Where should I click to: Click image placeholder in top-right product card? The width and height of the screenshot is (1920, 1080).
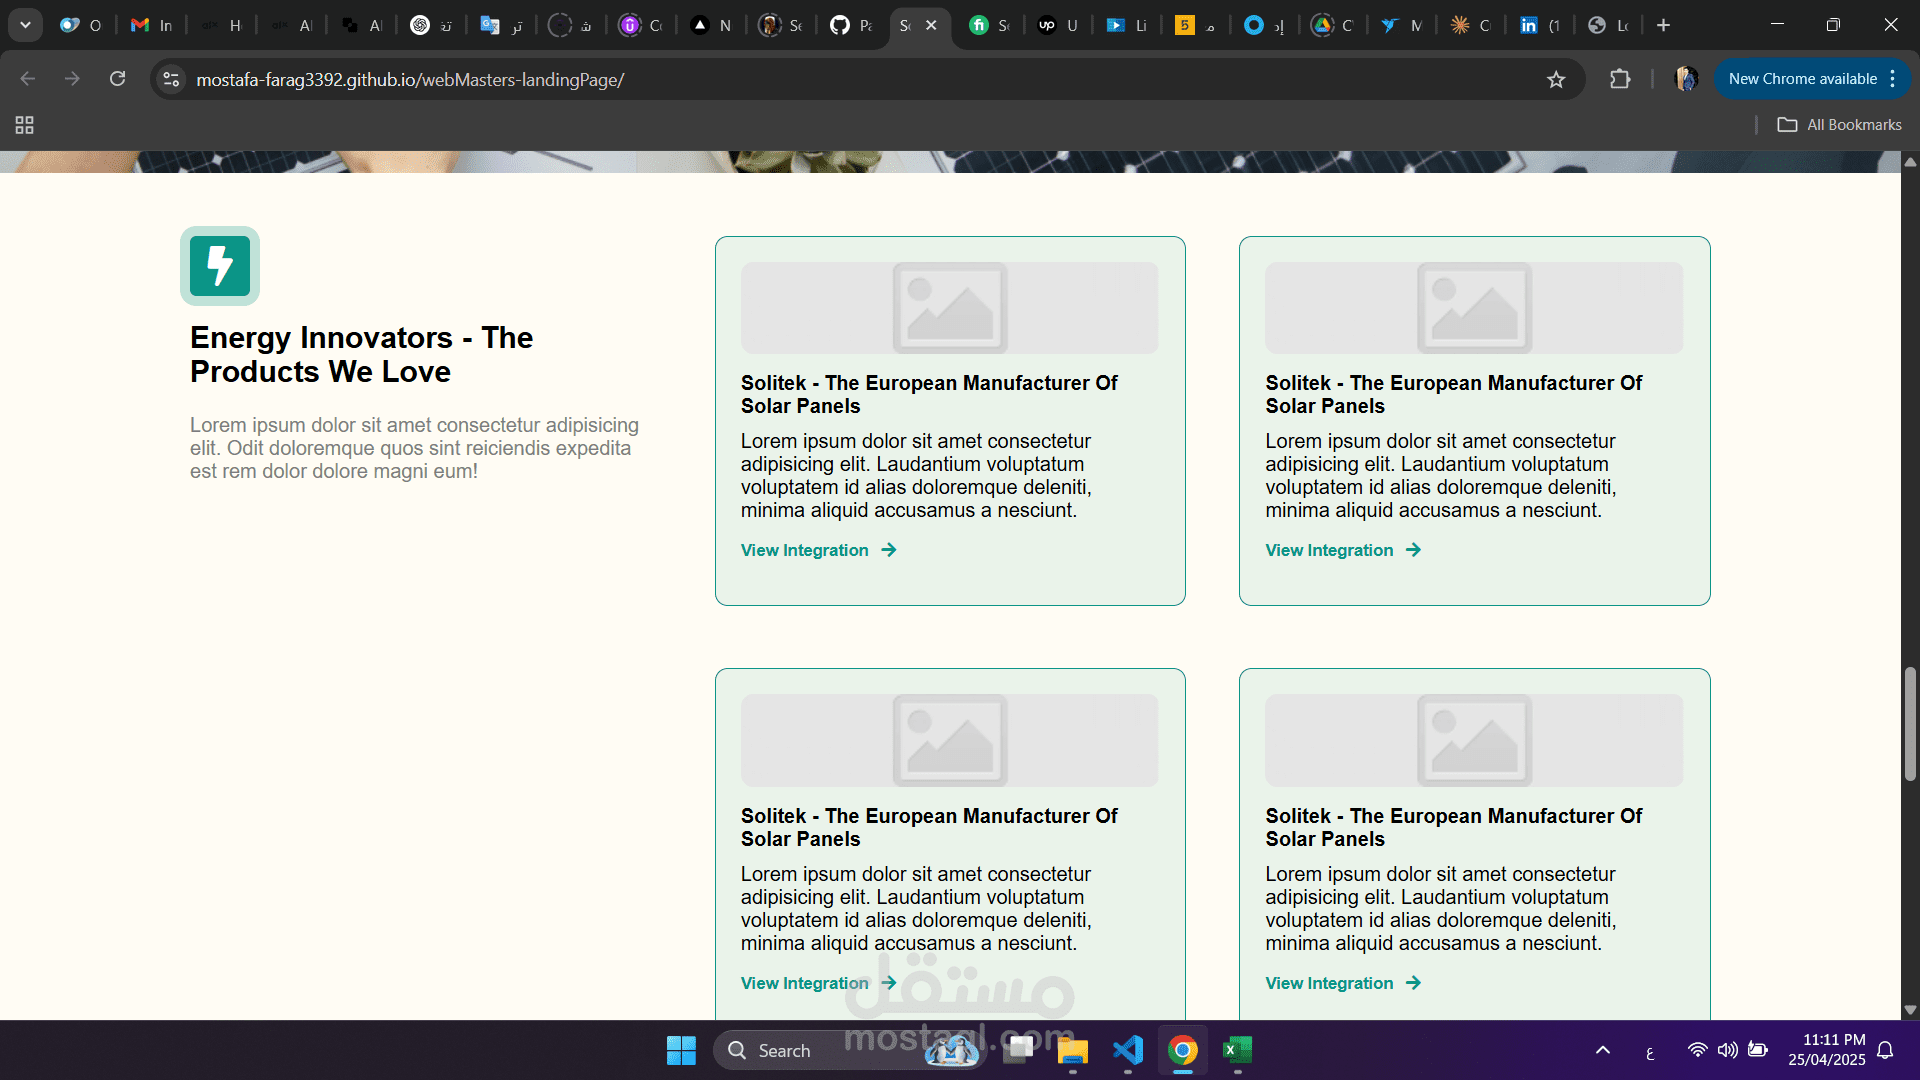pos(1474,308)
